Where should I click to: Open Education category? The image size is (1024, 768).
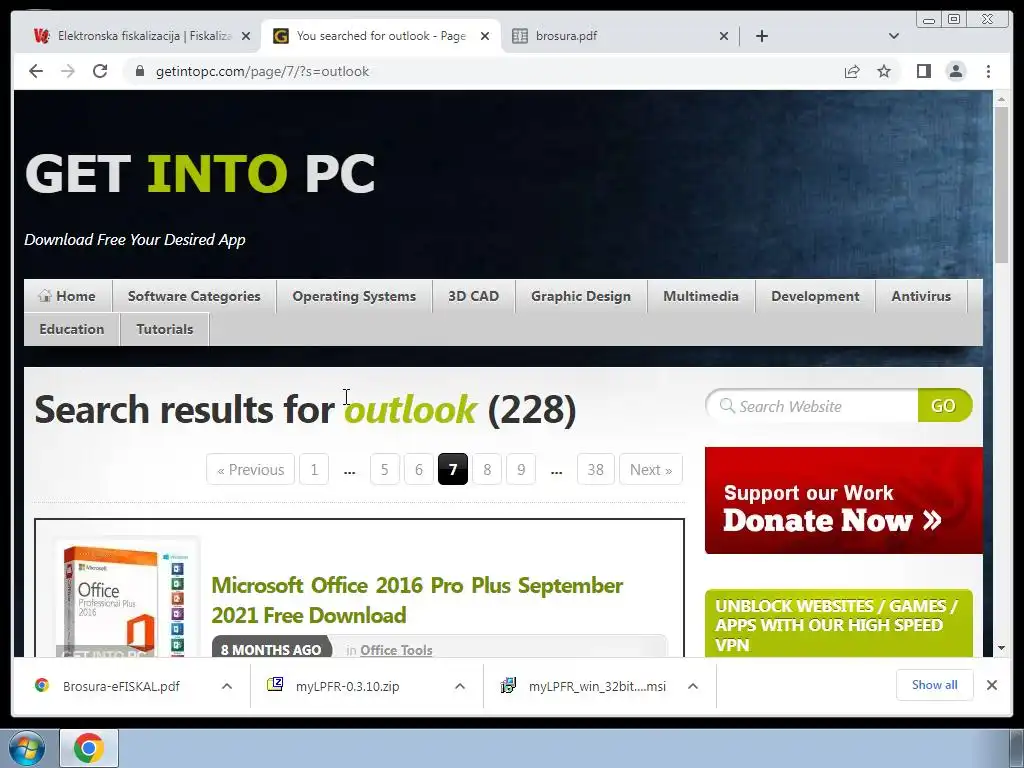[x=72, y=329]
